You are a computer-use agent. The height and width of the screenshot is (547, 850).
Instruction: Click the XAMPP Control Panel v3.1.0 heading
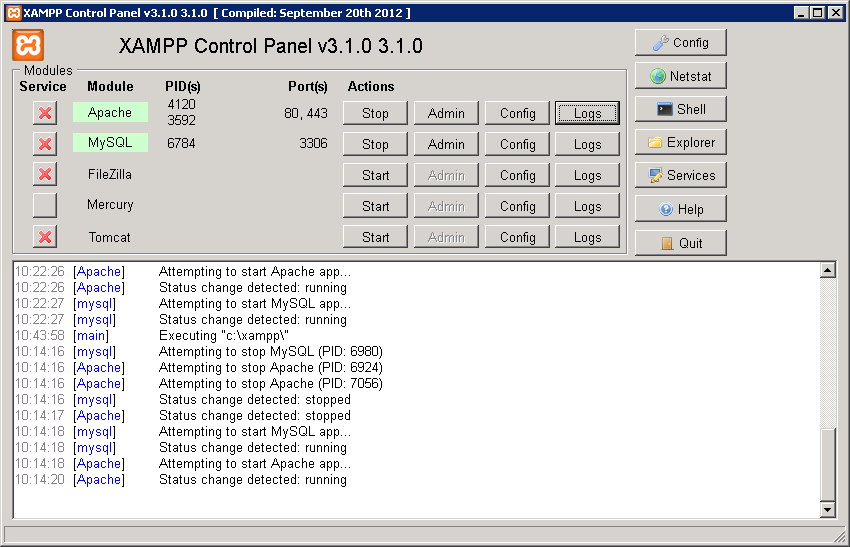(271, 46)
